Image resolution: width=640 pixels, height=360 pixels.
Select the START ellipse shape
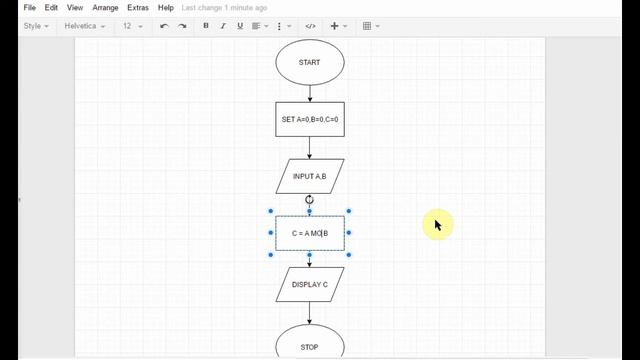310,62
